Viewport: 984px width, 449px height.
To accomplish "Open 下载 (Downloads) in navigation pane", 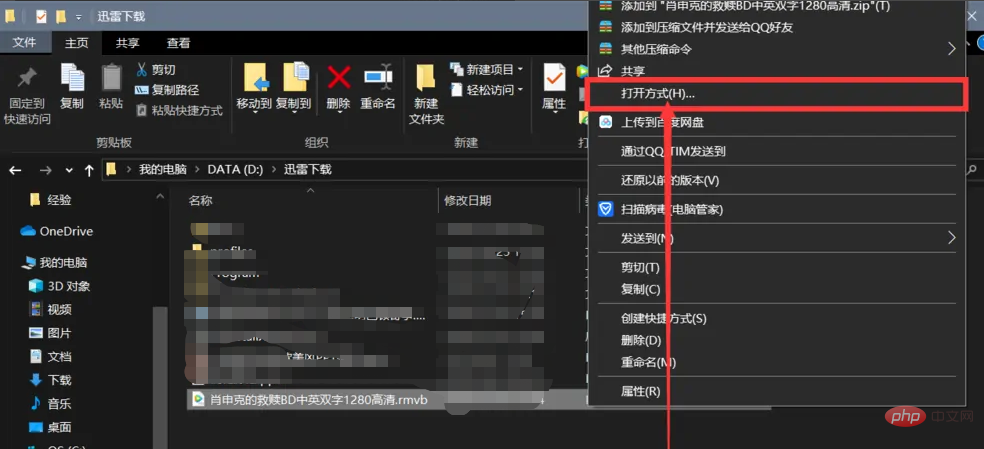I will point(51,381).
